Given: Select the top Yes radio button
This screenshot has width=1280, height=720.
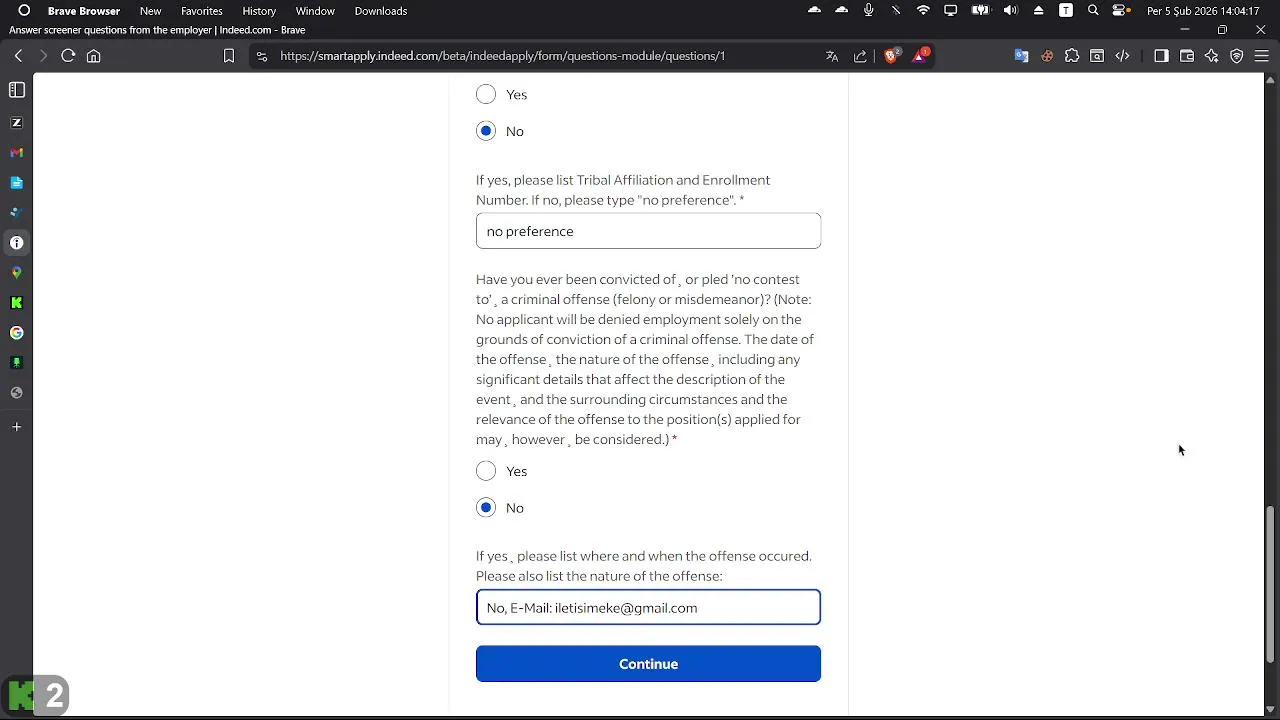Looking at the screenshot, I should (x=486, y=95).
